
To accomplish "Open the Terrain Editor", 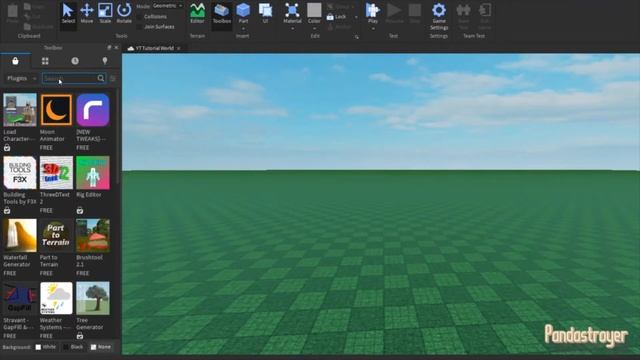I will (x=197, y=13).
